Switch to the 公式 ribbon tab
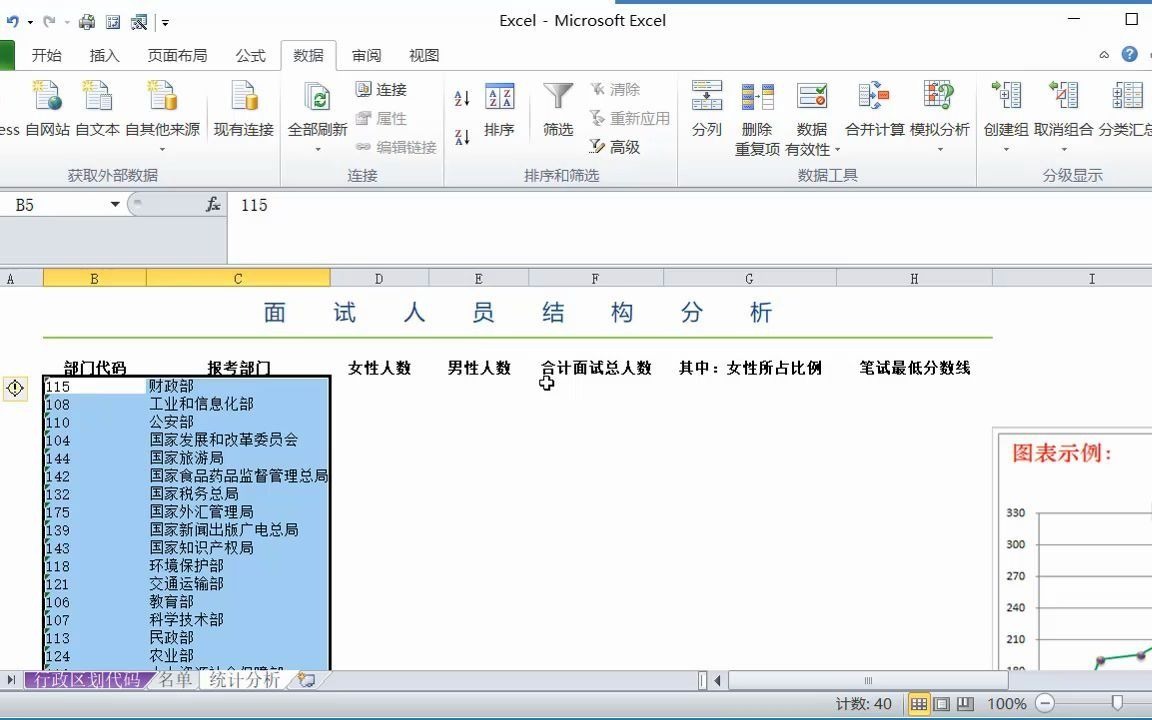 (250, 55)
